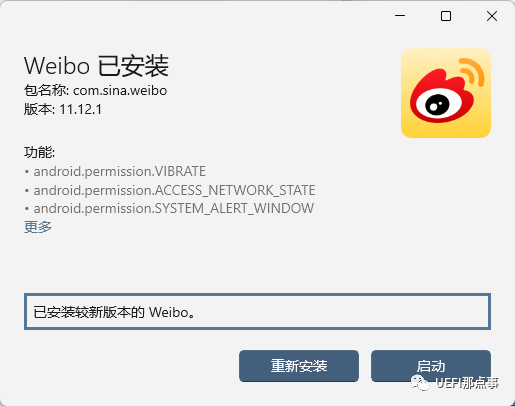
Task: Maximize the installer window
Action: click(x=446, y=16)
